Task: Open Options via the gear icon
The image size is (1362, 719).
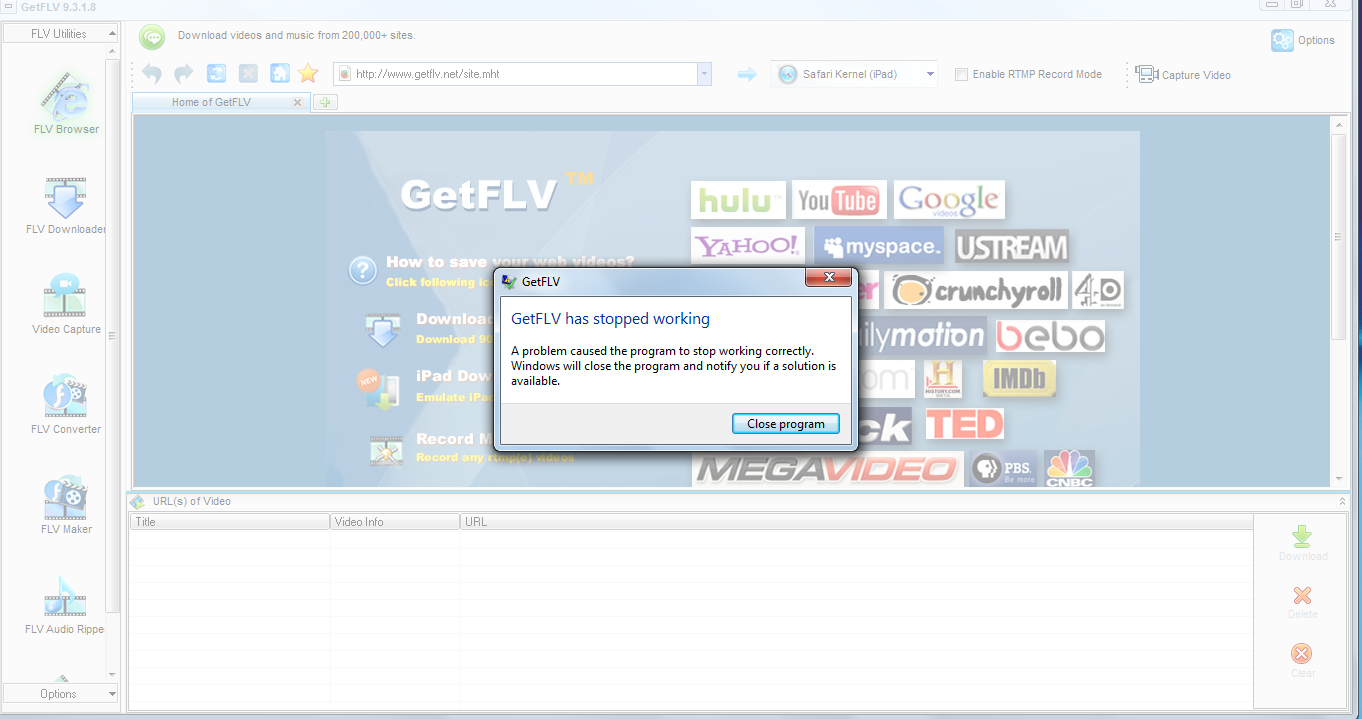Action: click(x=1282, y=40)
